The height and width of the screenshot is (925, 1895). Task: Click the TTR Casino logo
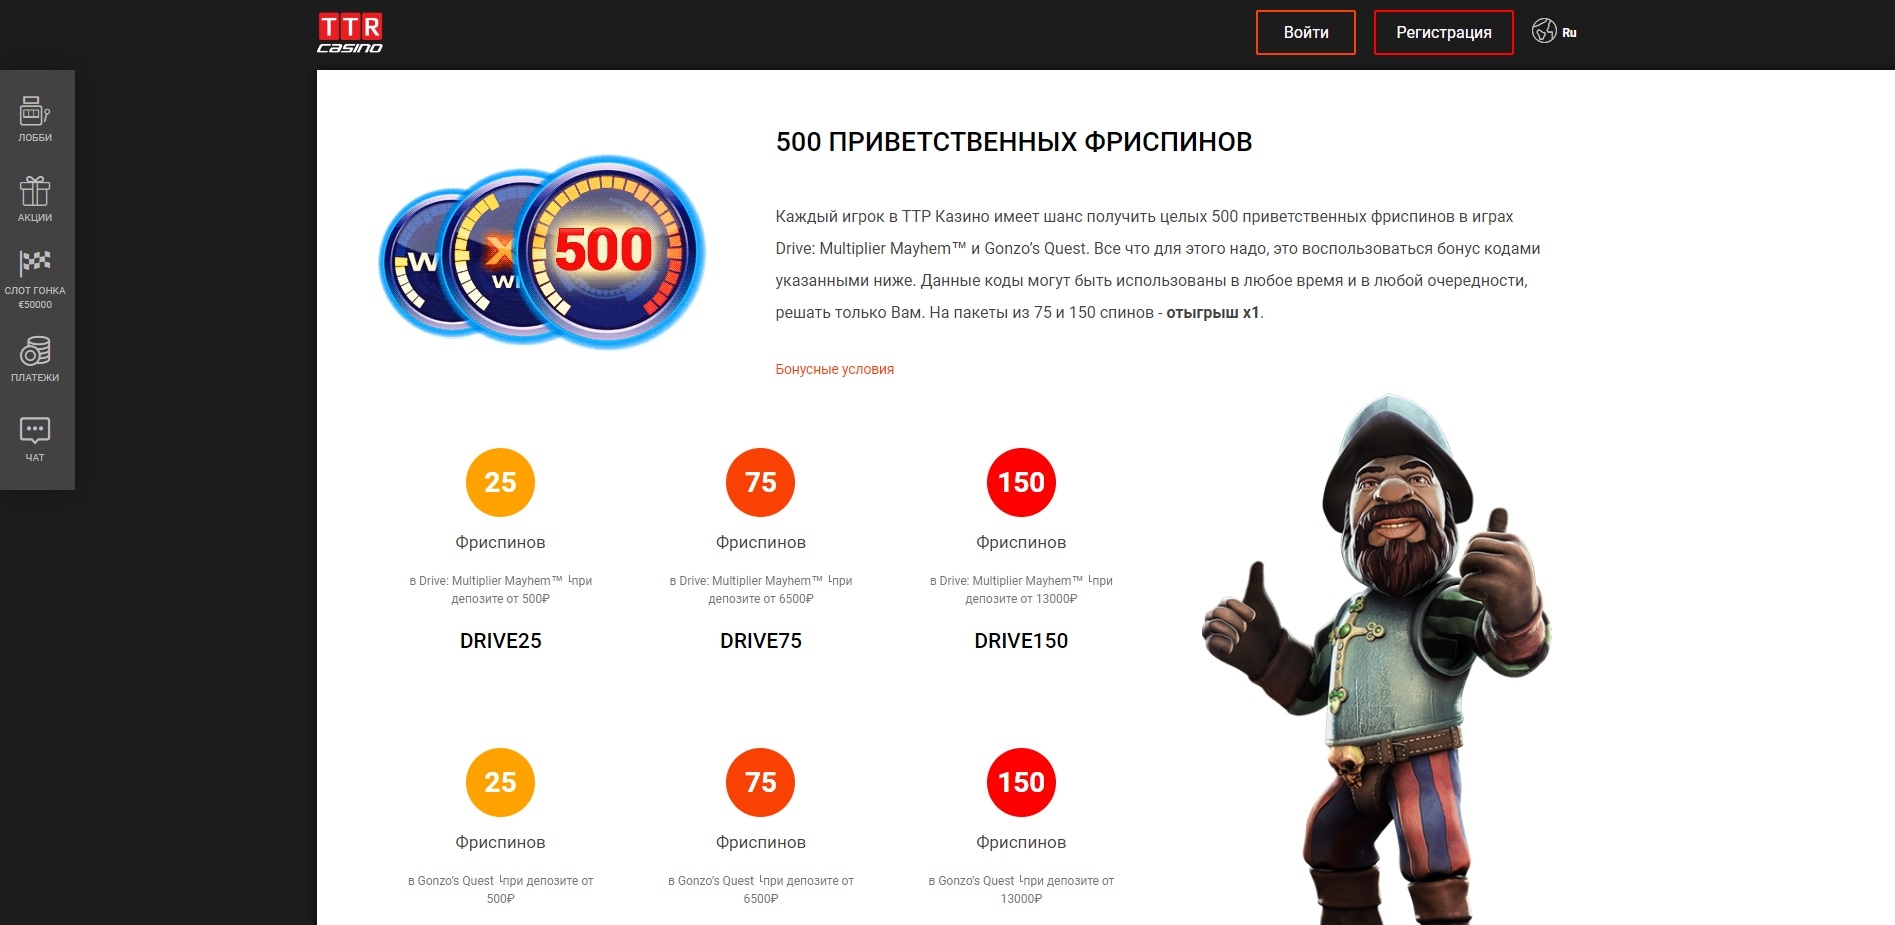click(x=350, y=33)
